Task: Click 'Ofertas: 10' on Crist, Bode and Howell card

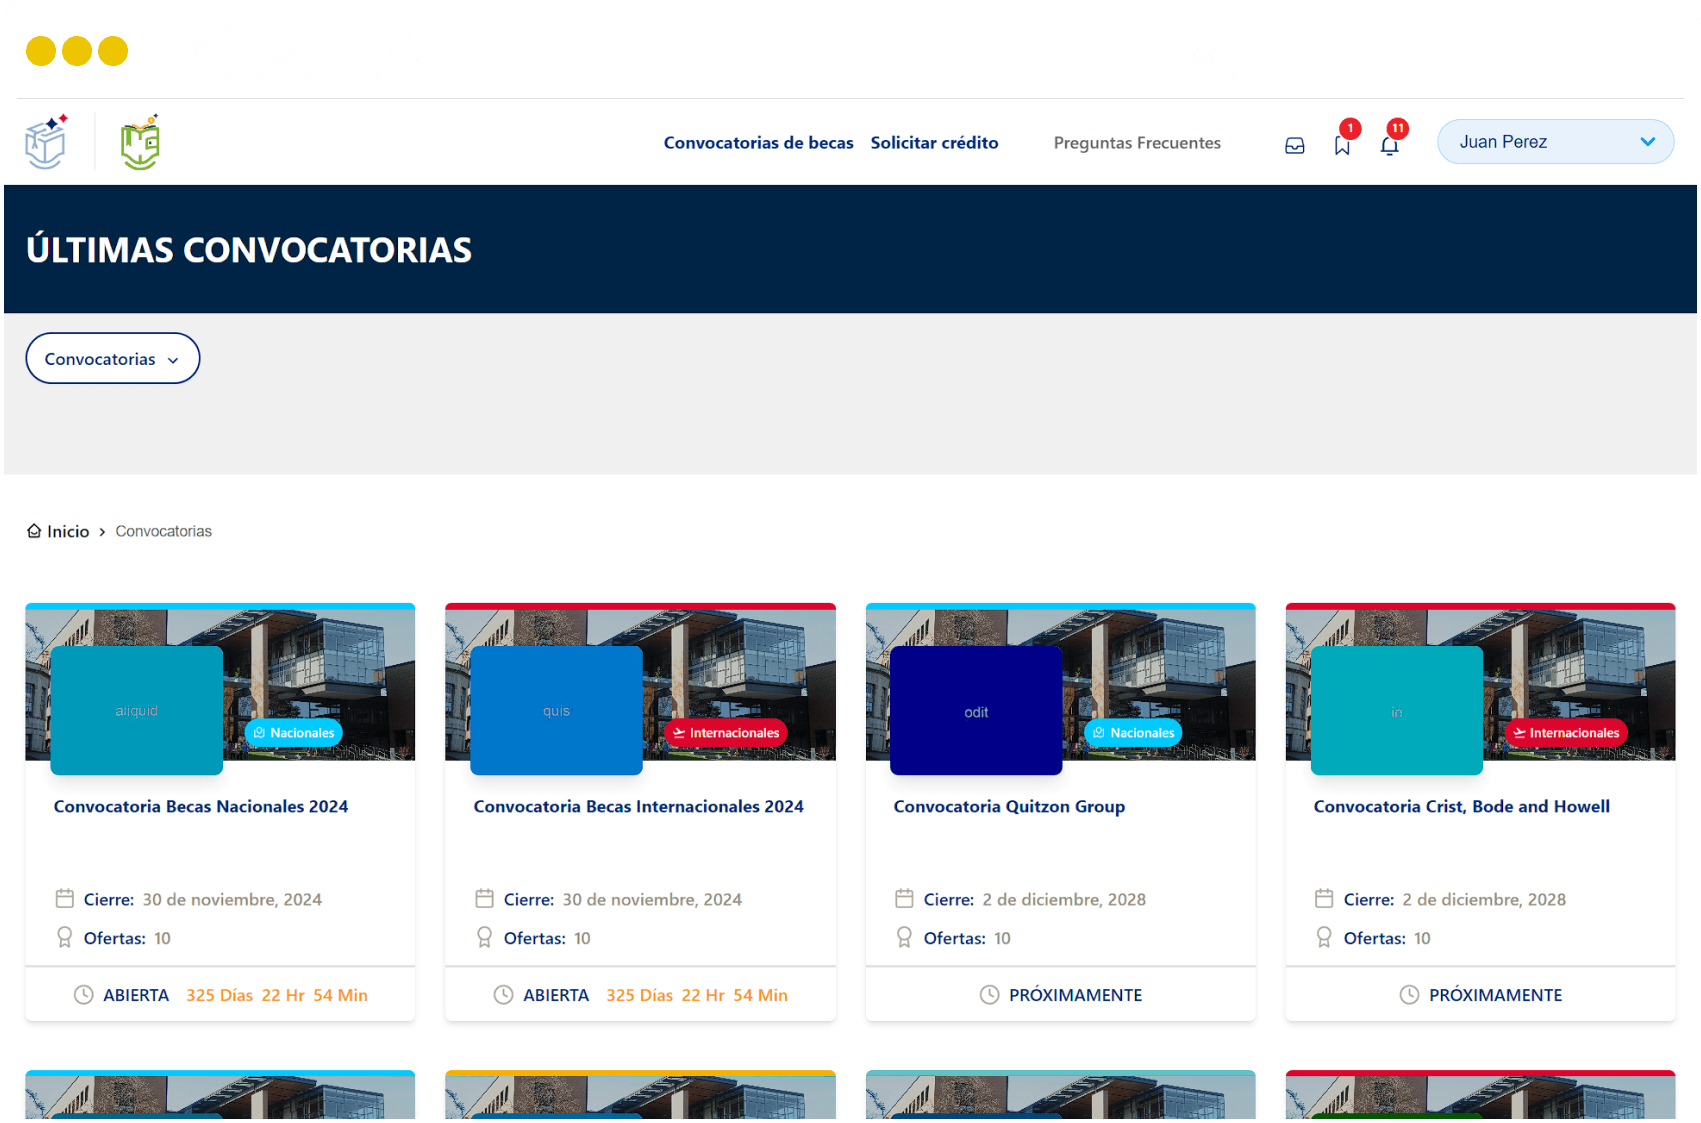Action: [1387, 938]
